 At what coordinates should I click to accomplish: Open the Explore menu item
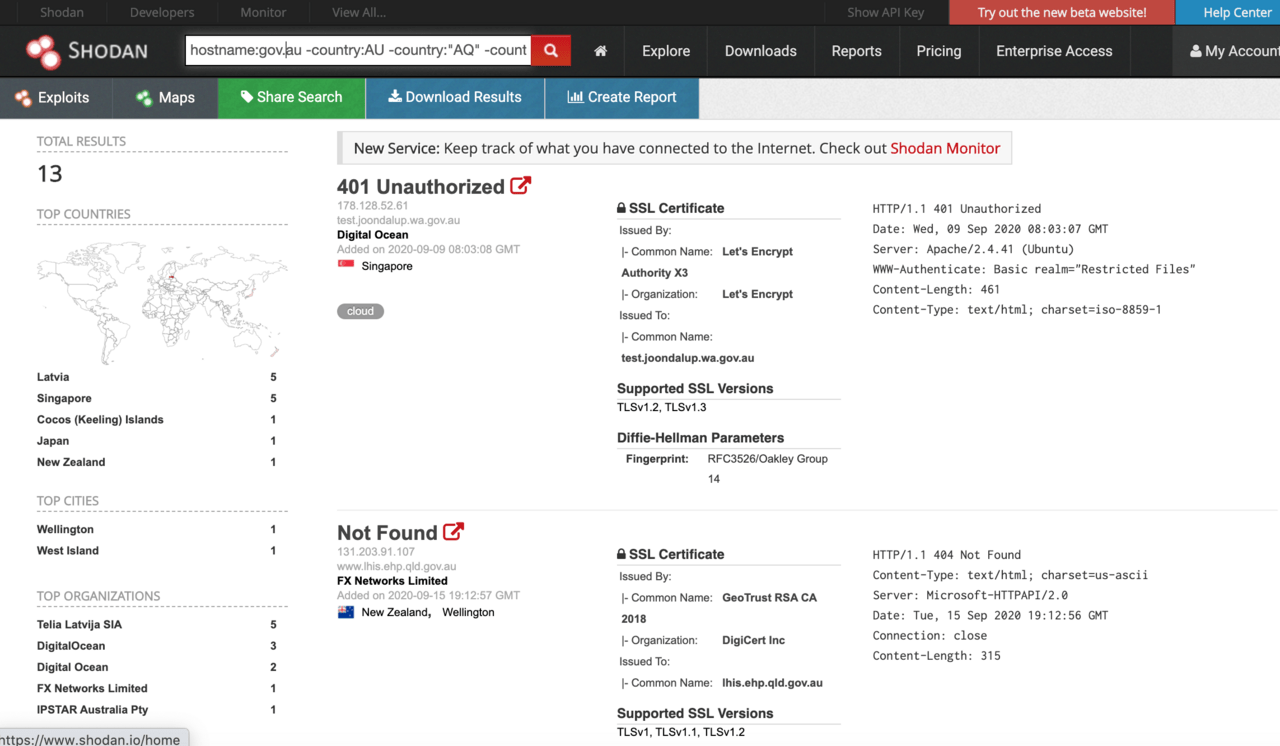click(666, 51)
